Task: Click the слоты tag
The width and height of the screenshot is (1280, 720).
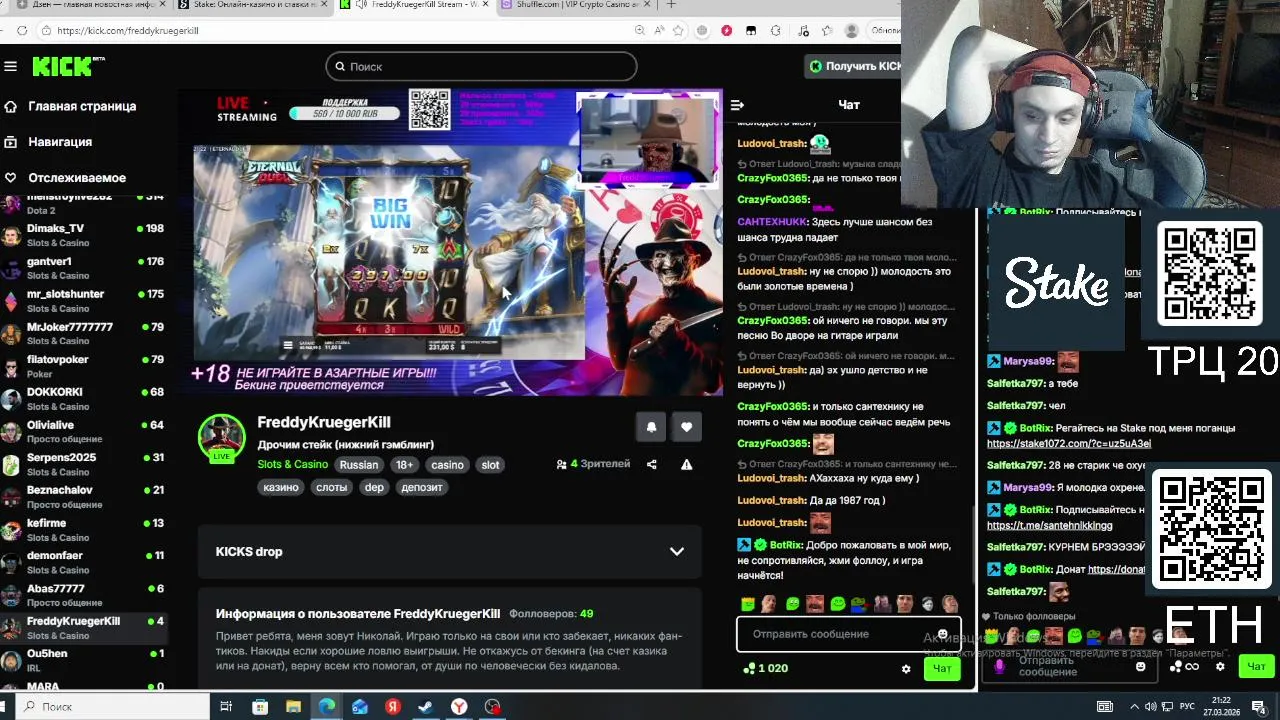Action: tap(331, 487)
